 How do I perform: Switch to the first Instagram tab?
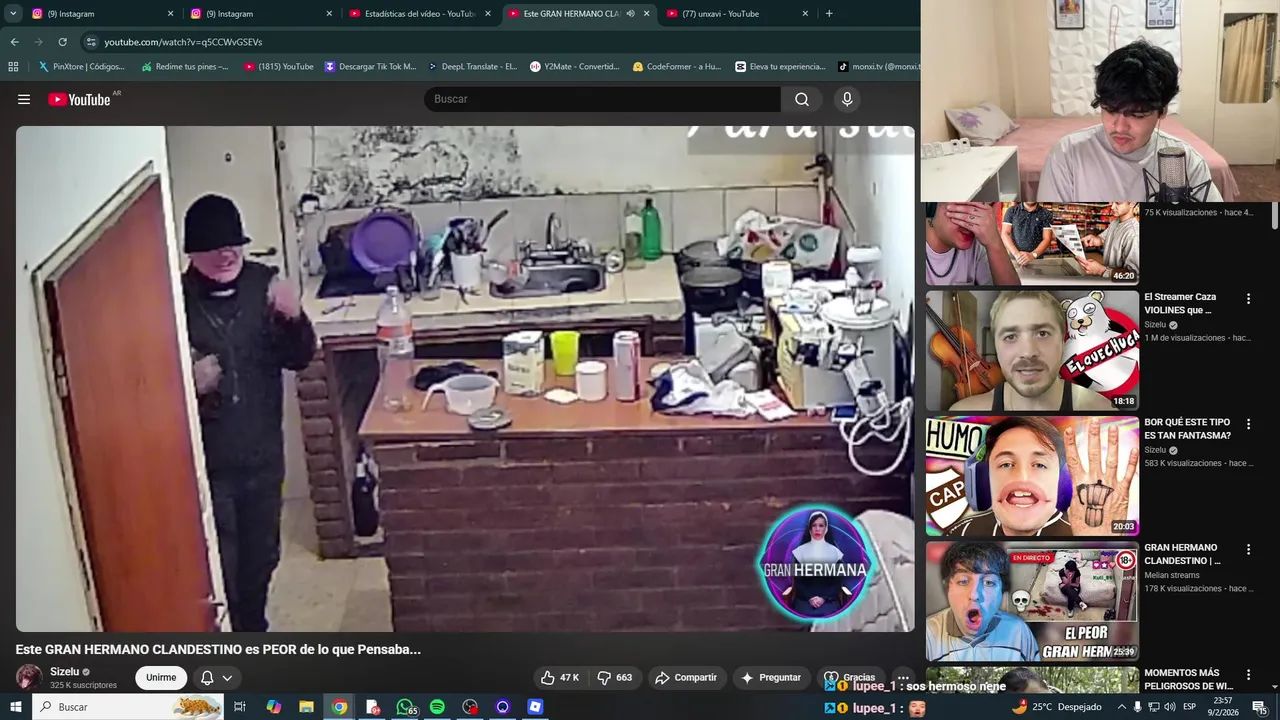coord(103,13)
